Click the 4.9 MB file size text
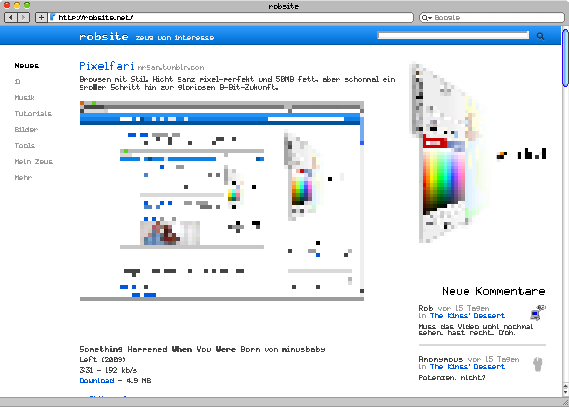 pyautogui.click(x=139, y=381)
